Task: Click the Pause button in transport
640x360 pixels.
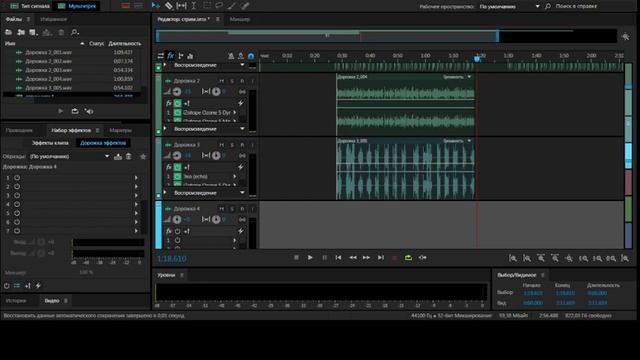Action: click(x=324, y=258)
